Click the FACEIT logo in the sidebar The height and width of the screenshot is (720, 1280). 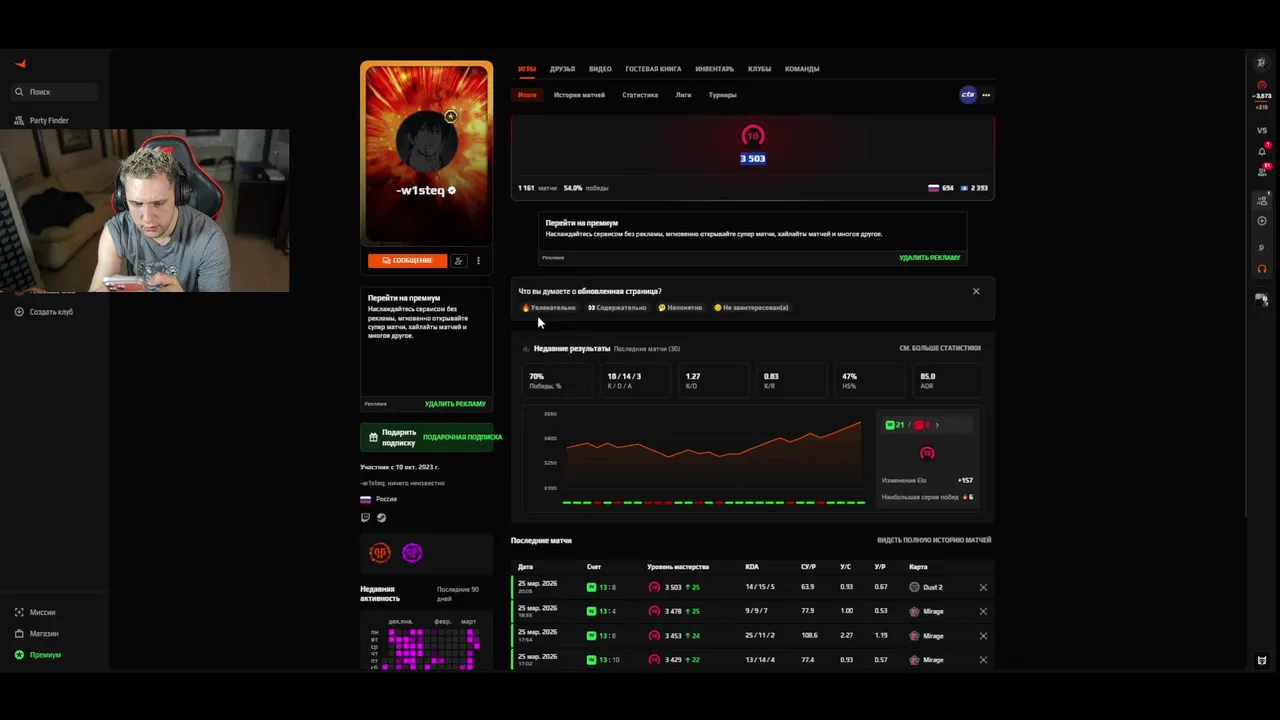pyautogui.click(x=20, y=64)
